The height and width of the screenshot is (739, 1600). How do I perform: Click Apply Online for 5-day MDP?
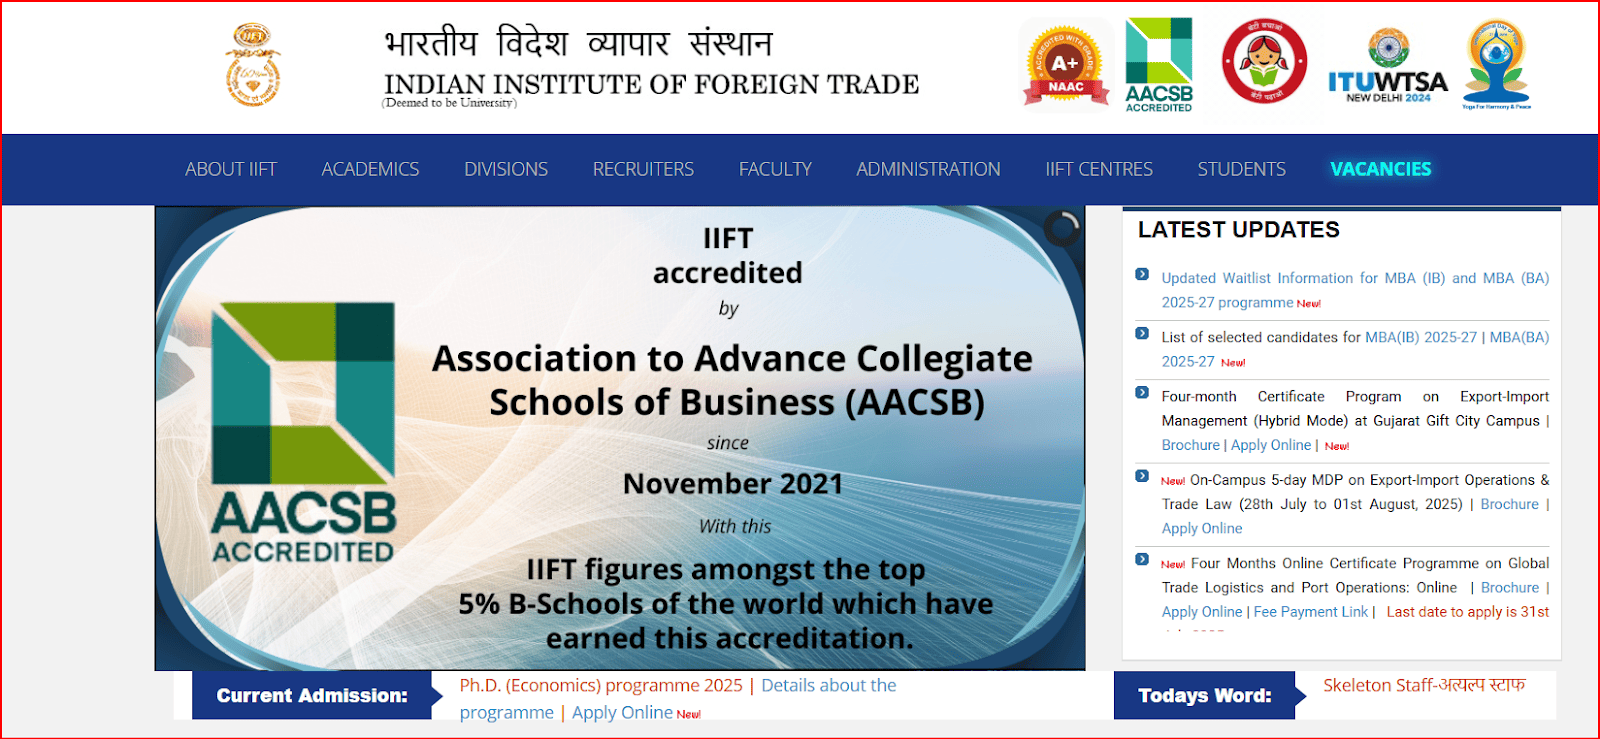tap(1202, 528)
